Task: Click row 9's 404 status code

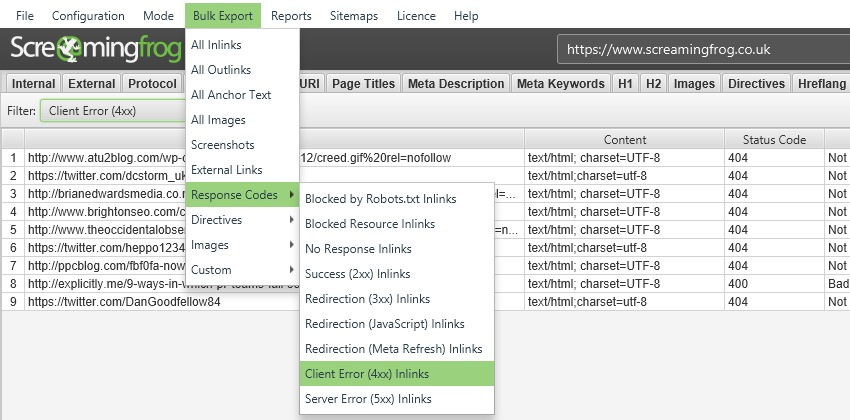Action: click(774, 302)
